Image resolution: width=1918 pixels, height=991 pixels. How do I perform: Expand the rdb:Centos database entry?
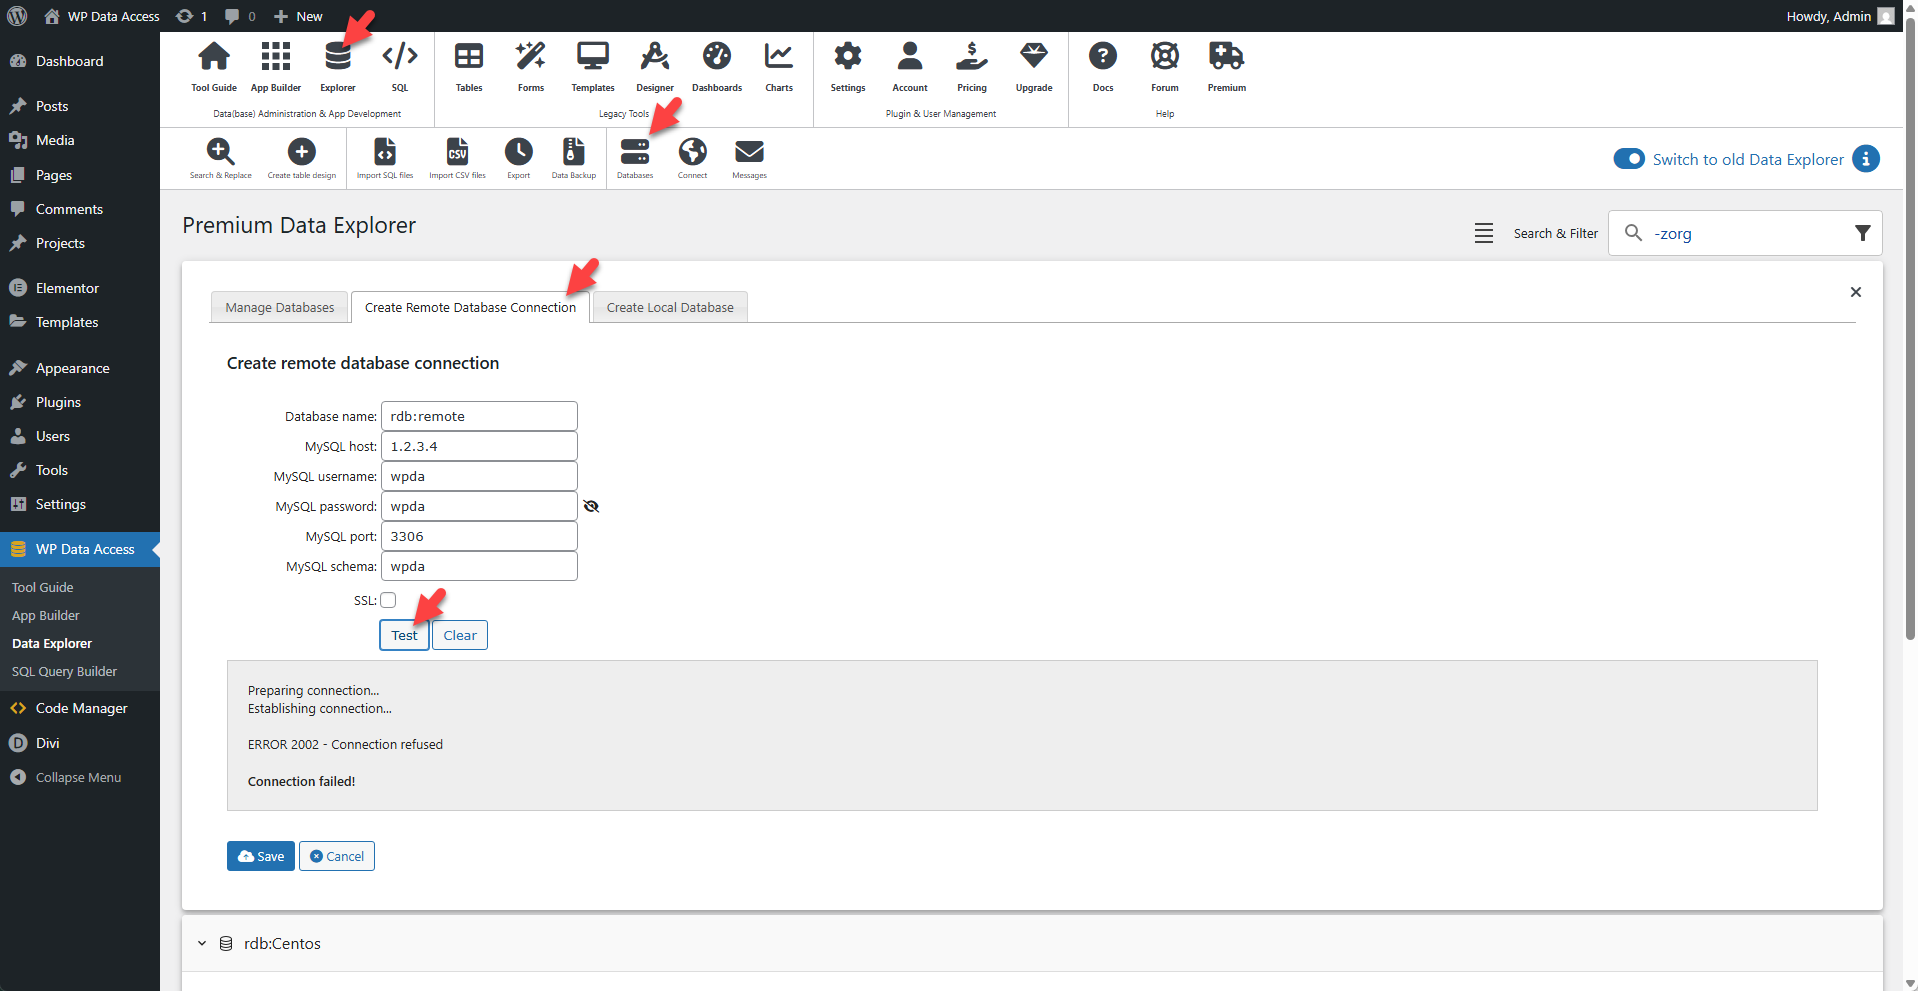pyautogui.click(x=201, y=943)
